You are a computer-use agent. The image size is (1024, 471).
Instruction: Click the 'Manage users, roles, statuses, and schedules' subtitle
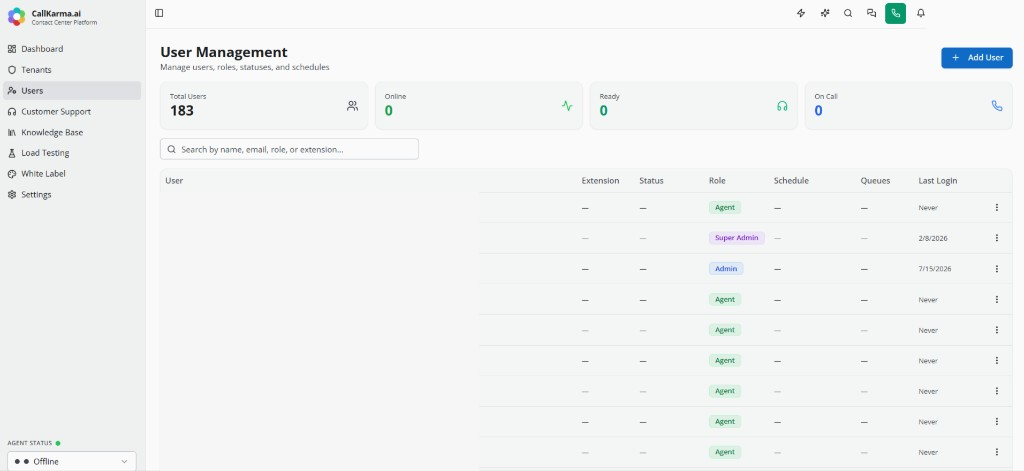(x=245, y=67)
